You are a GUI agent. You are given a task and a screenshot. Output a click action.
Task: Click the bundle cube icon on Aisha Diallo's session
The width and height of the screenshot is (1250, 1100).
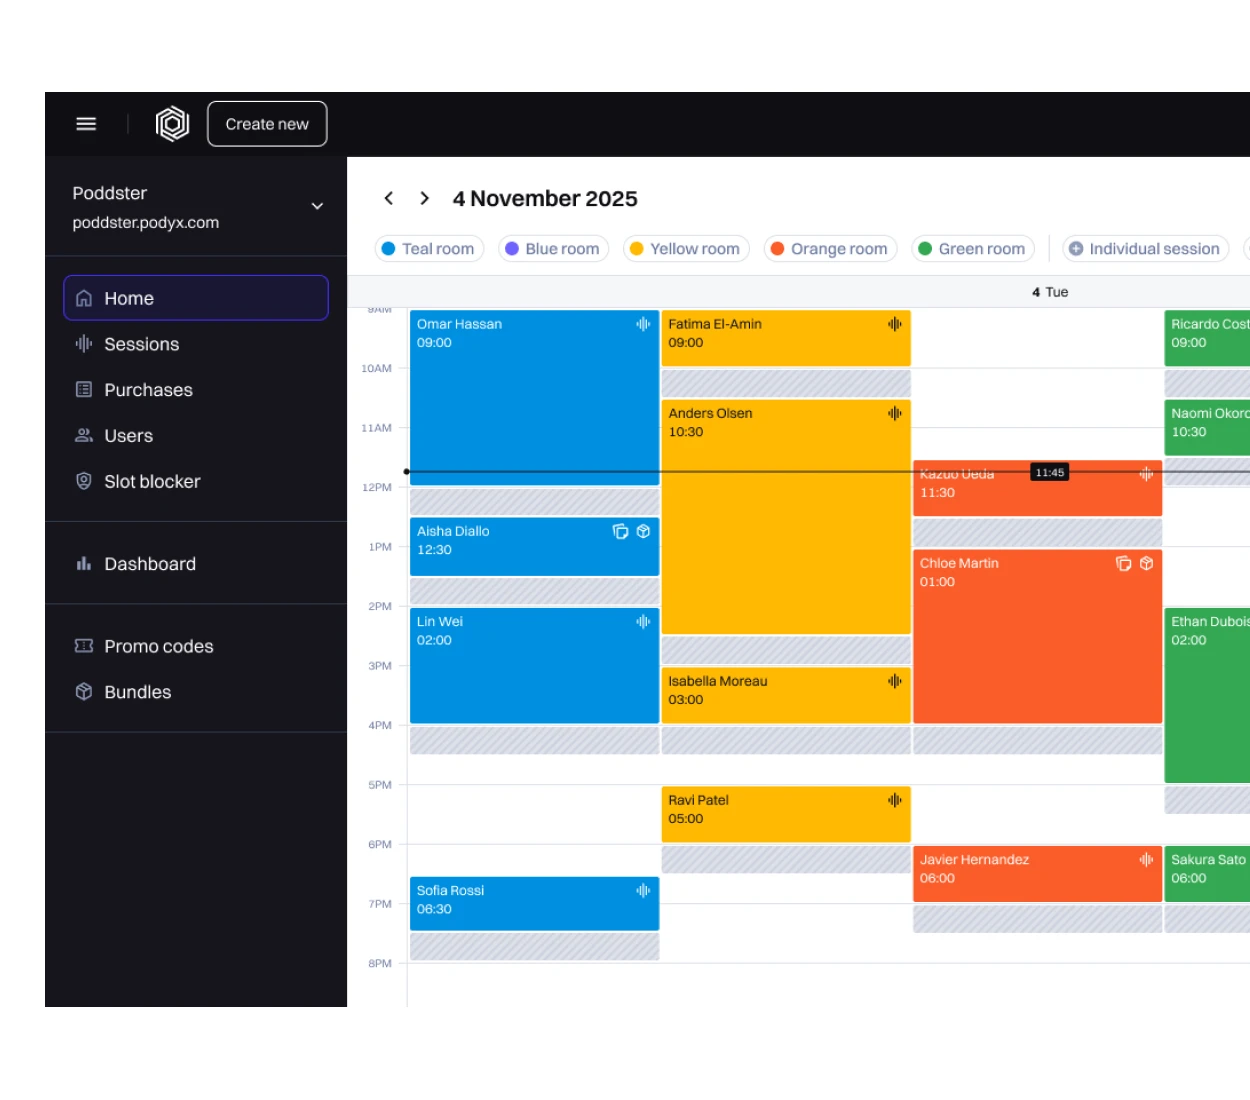pos(641,532)
